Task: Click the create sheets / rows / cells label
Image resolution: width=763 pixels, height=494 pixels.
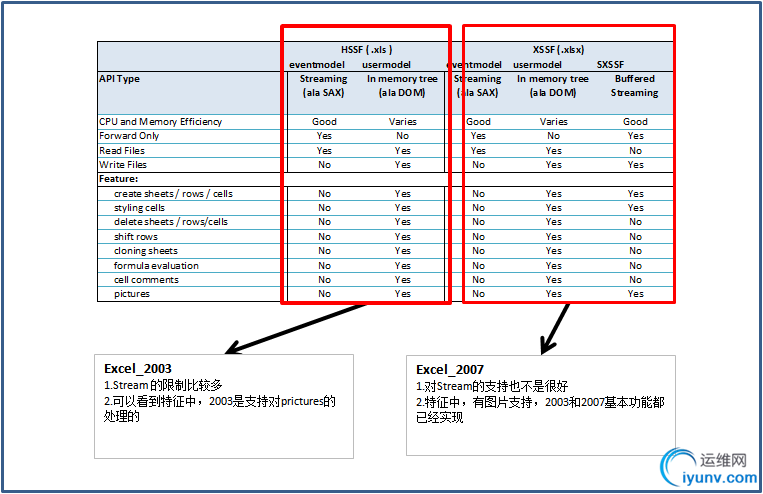Action: click(x=173, y=194)
